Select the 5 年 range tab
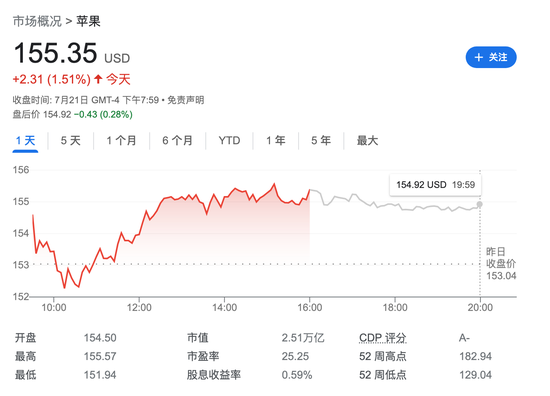550x396 pixels. (321, 141)
